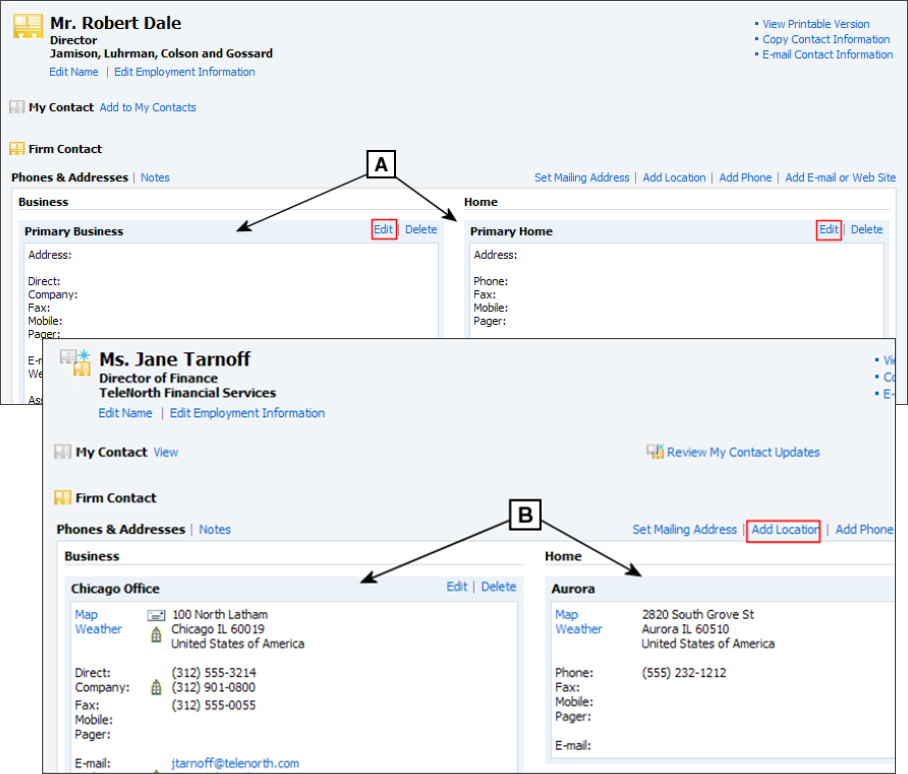Viewport: 908px width, 774px height.
Task: Delete the Primary Home location
Action: (x=867, y=229)
